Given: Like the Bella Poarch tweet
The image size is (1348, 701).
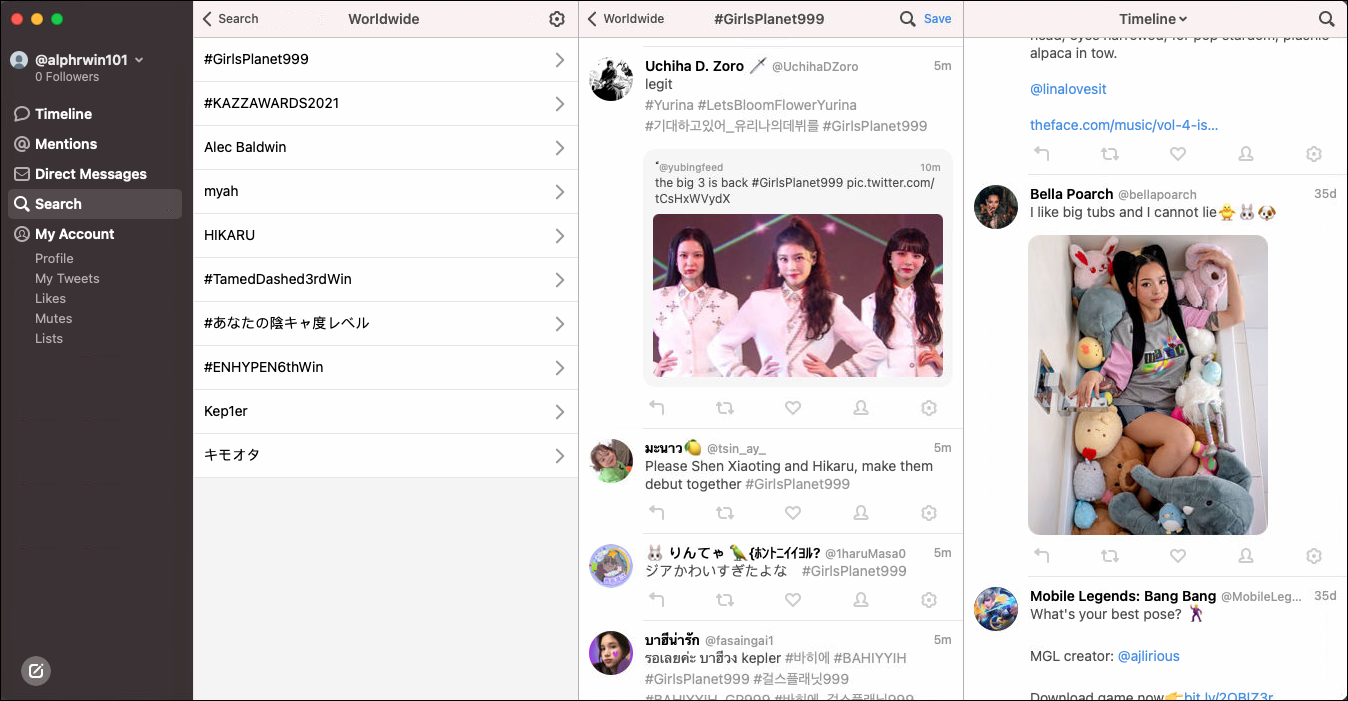Looking at the screenshot, I should [1178, 556].
